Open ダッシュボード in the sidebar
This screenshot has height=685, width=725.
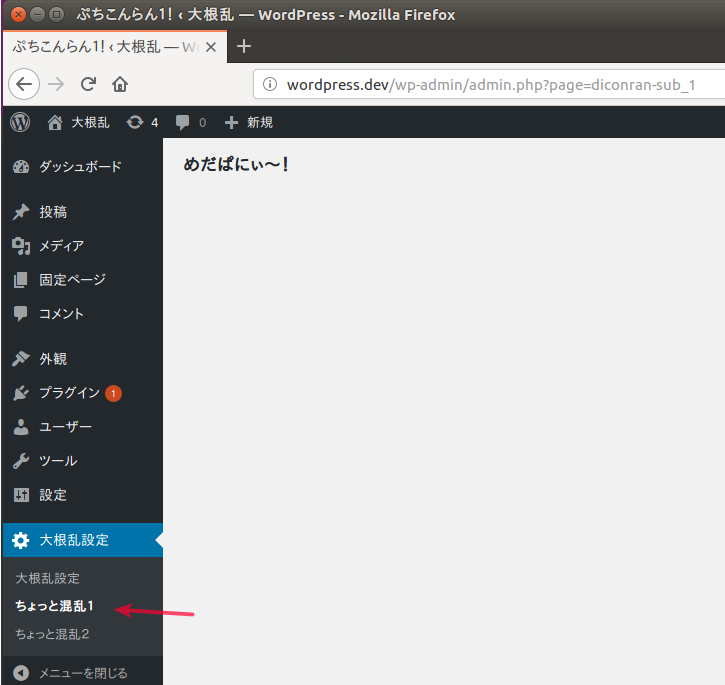coord(82,167)
